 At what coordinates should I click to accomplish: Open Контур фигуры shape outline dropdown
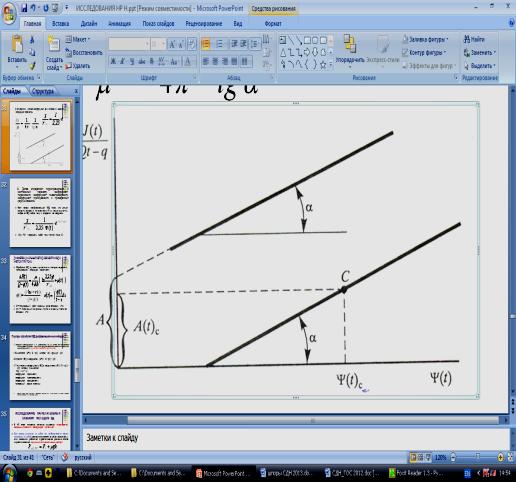coord(424,52)
